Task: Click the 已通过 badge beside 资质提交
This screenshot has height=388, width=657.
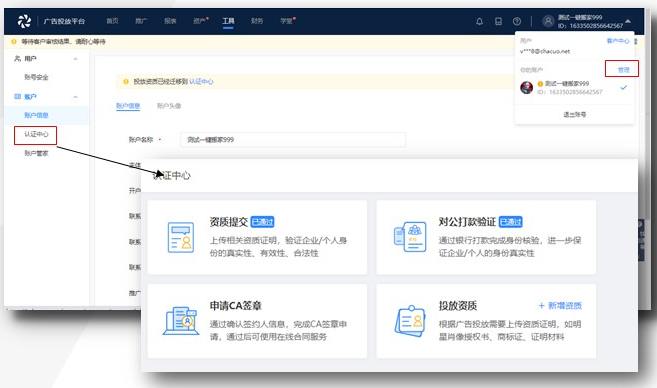Action: [x=262, y=222]
